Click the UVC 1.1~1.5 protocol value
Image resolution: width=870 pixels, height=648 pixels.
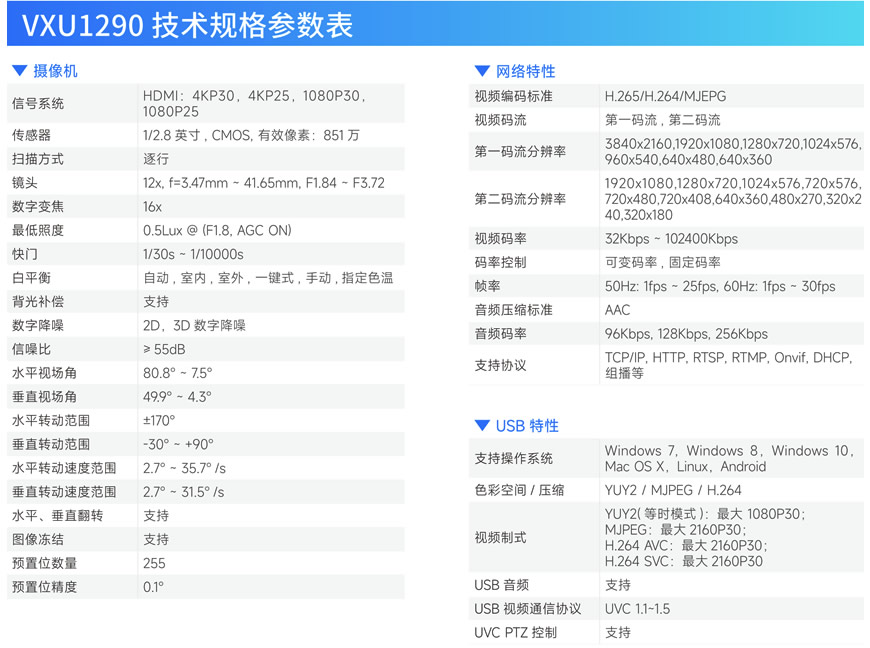[x=637, y=609]
